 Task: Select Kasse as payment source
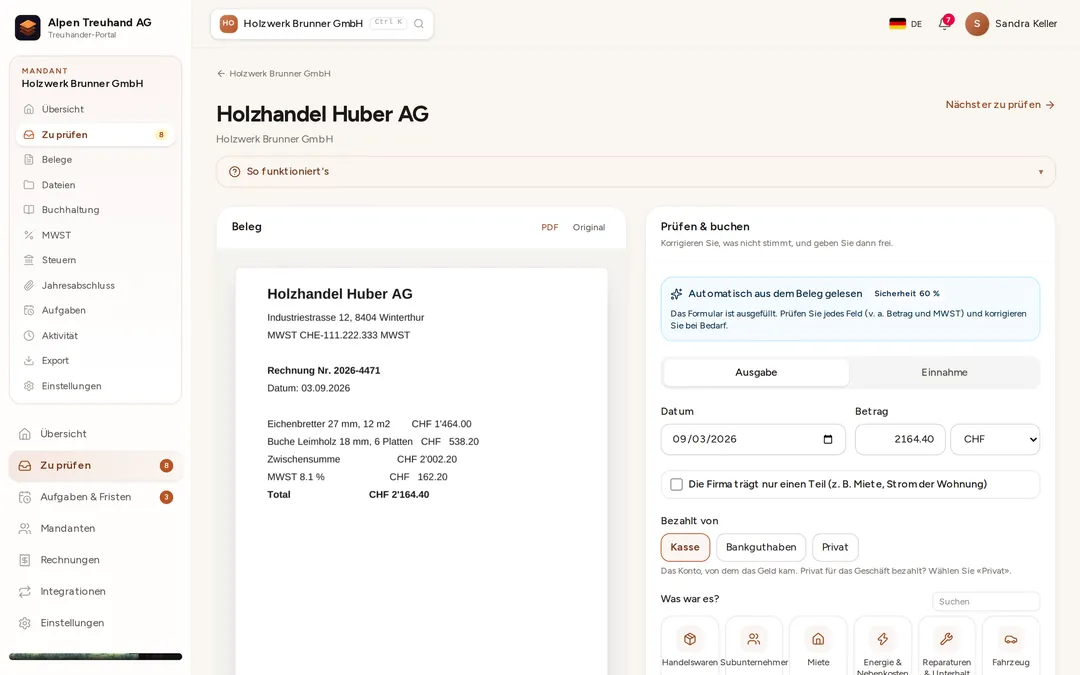(685, 547)
